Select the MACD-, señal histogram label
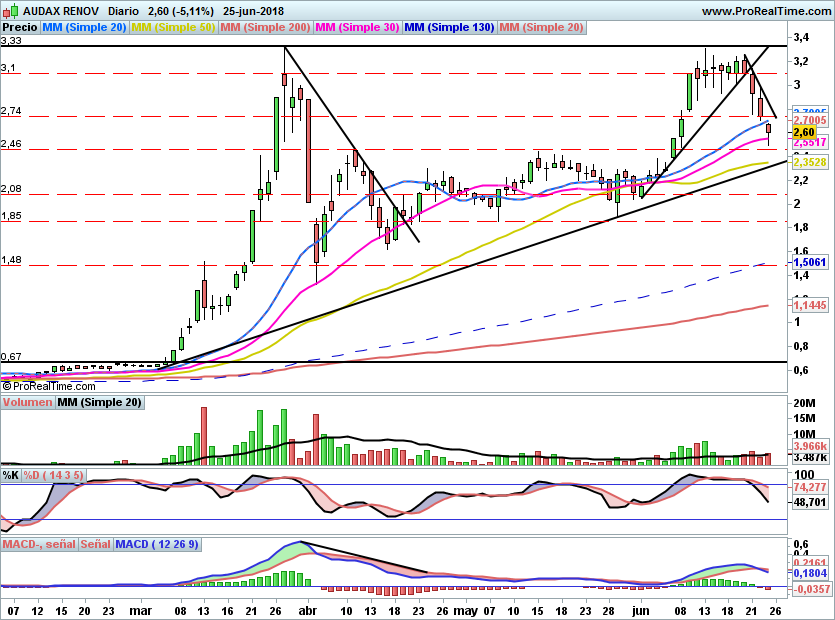Viewport: 835px width, 620px height. [39, 544]
